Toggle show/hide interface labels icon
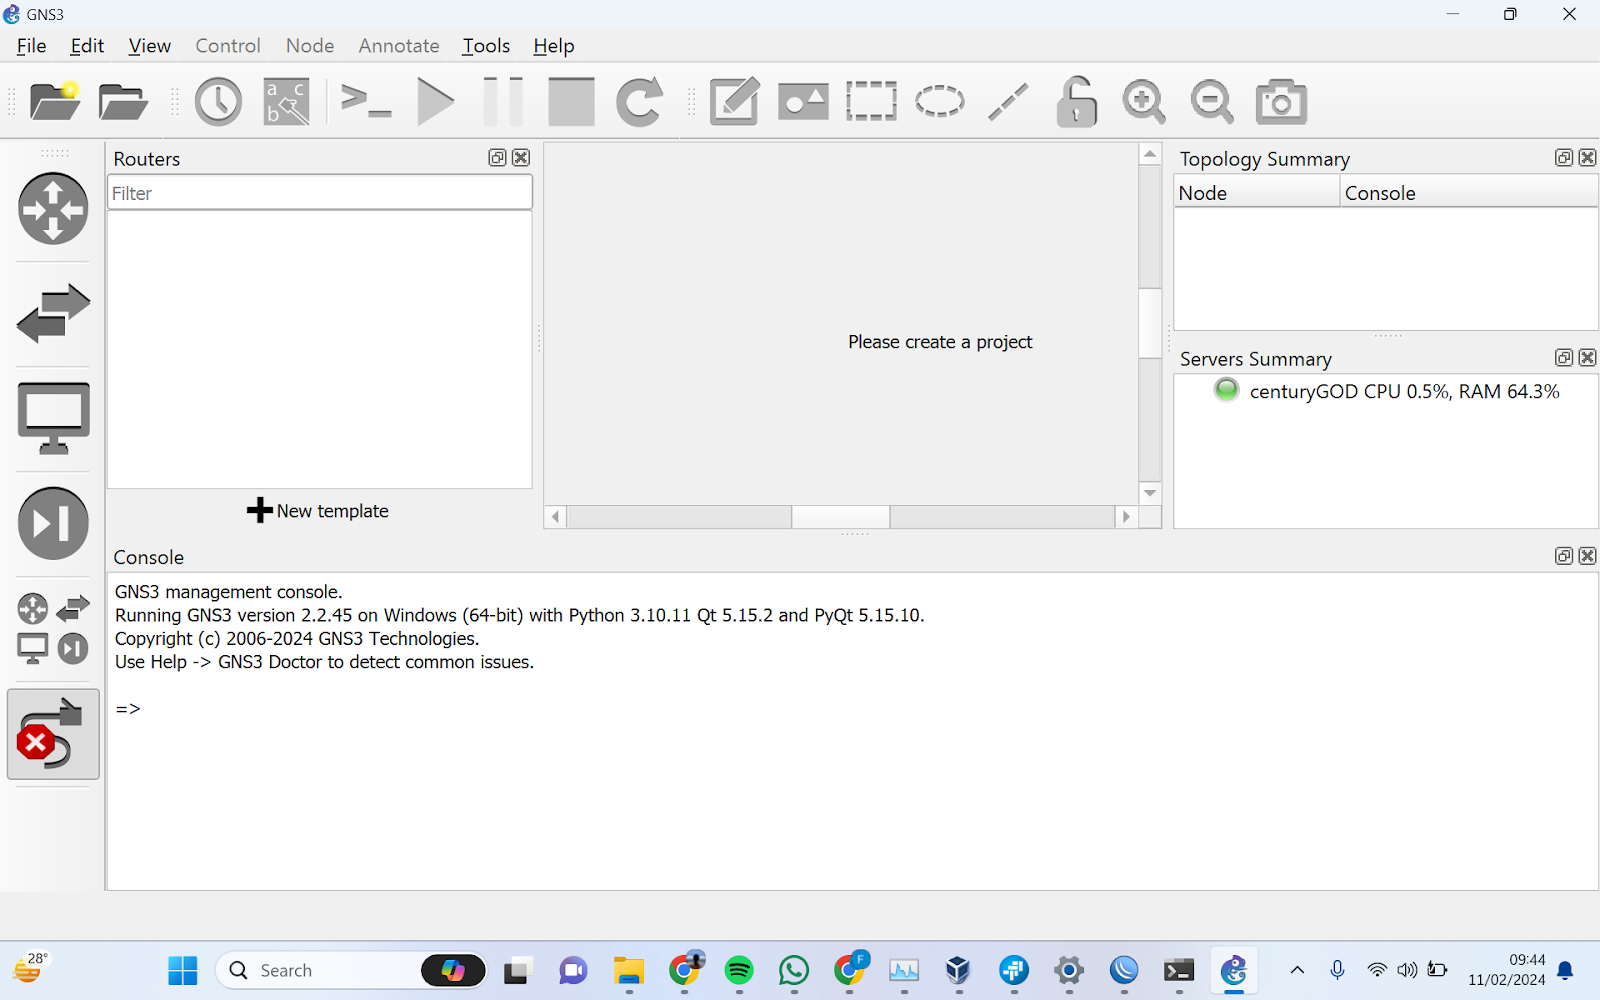This screenshot has height=1000, width=1600. tap(287, 101)
